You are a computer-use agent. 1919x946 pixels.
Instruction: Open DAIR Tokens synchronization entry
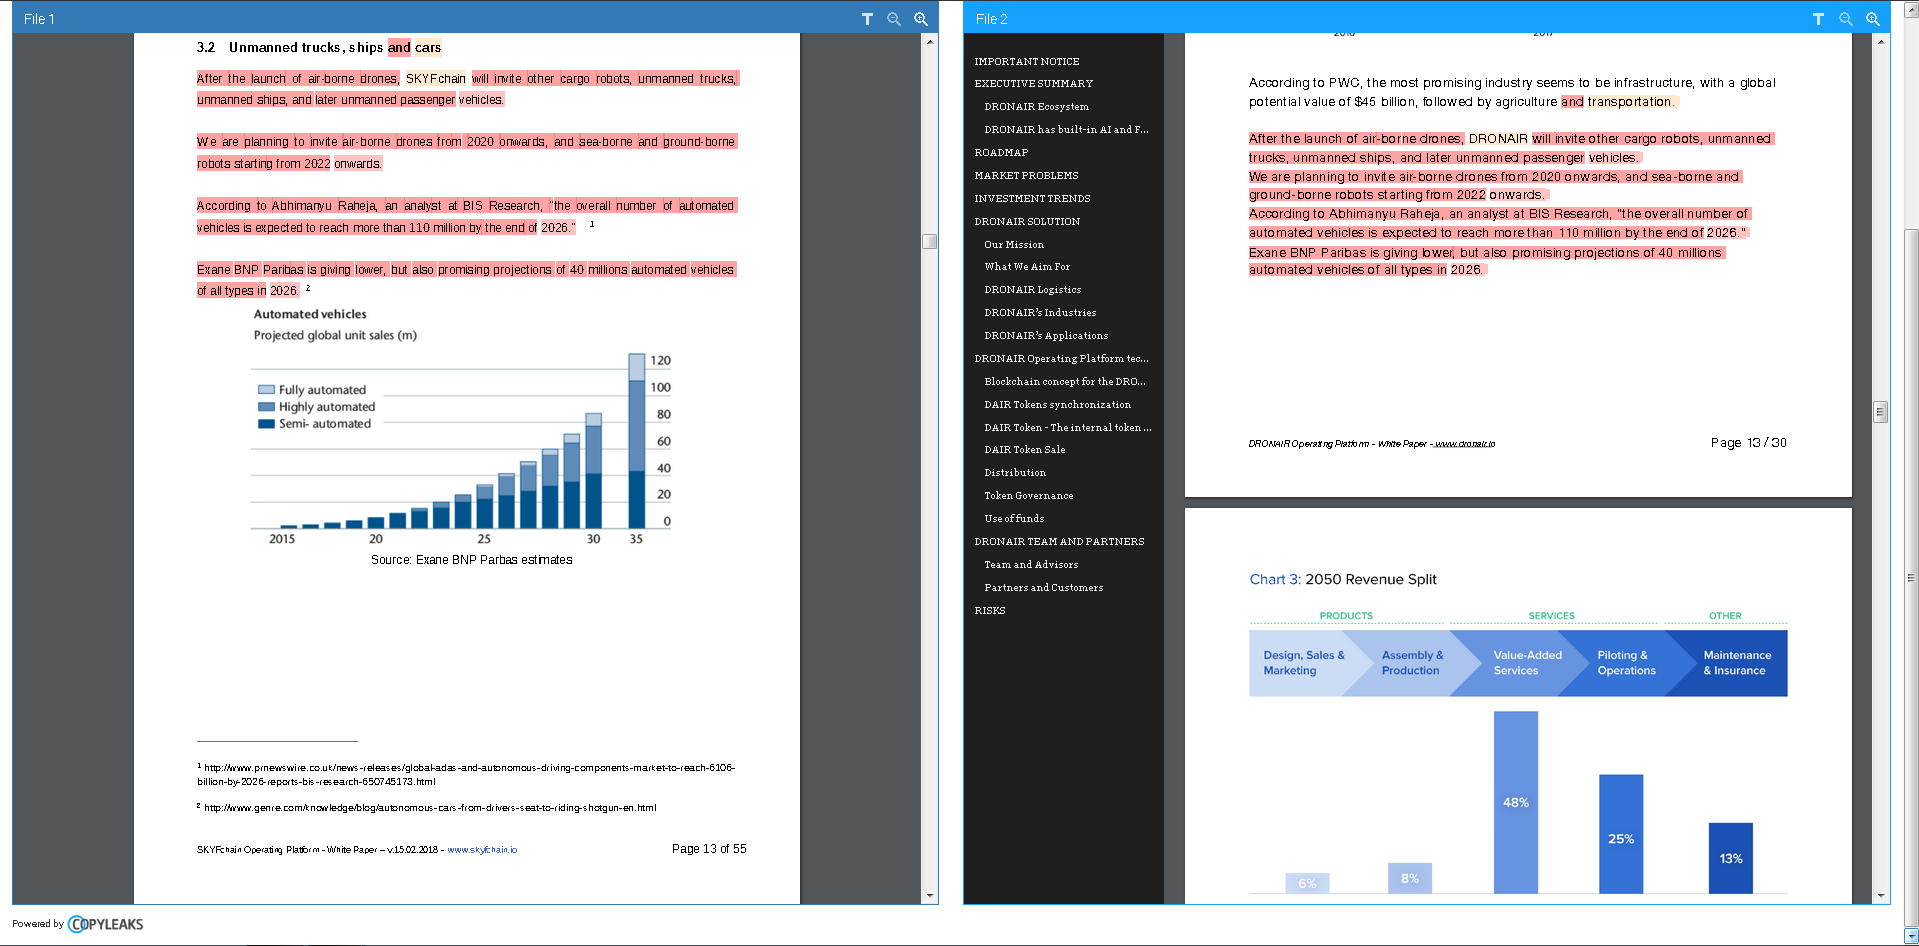pos(1058,405)
